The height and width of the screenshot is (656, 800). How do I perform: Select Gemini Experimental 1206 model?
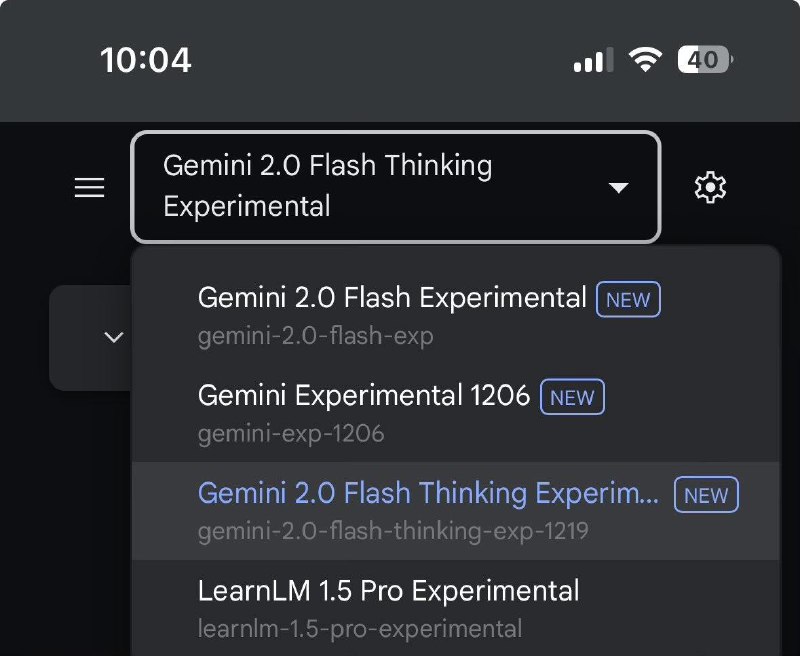point(364,395)
